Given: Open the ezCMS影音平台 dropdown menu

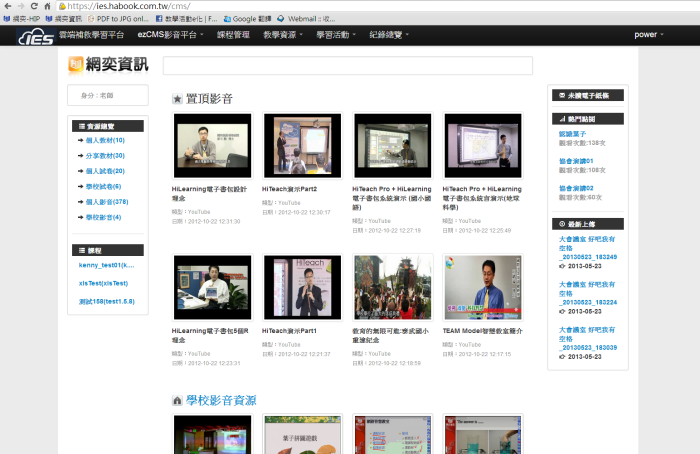Looking at the screenshot, I should (171, 35).
